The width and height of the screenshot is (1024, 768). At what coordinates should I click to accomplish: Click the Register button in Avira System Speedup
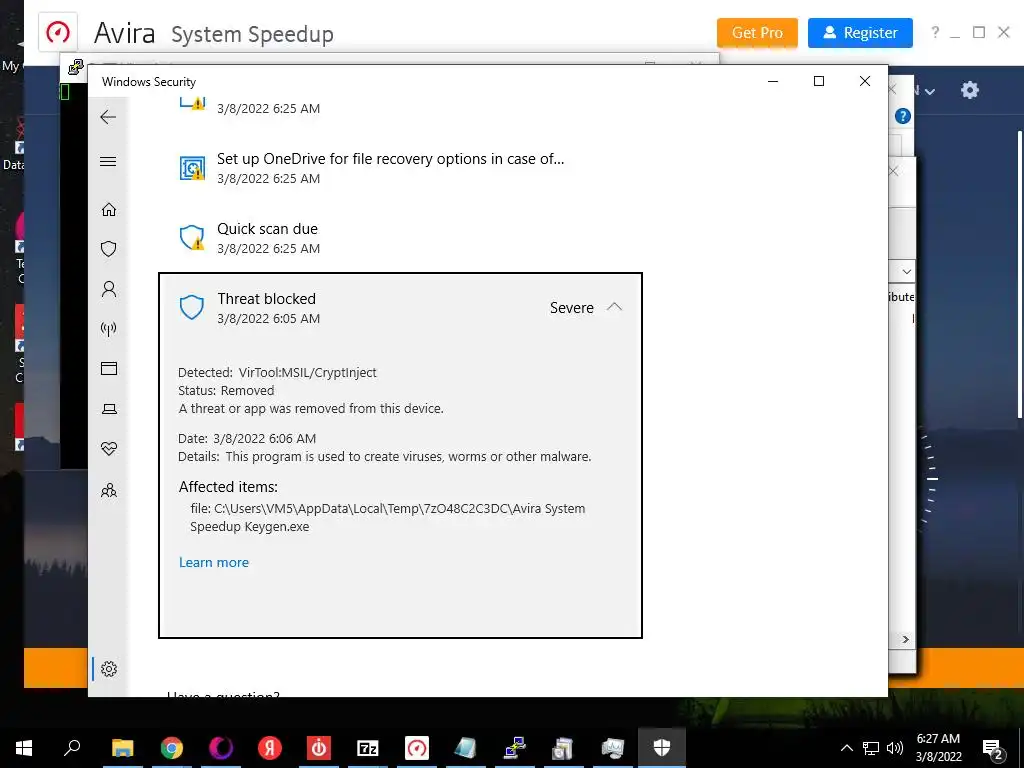pos(860,33)
